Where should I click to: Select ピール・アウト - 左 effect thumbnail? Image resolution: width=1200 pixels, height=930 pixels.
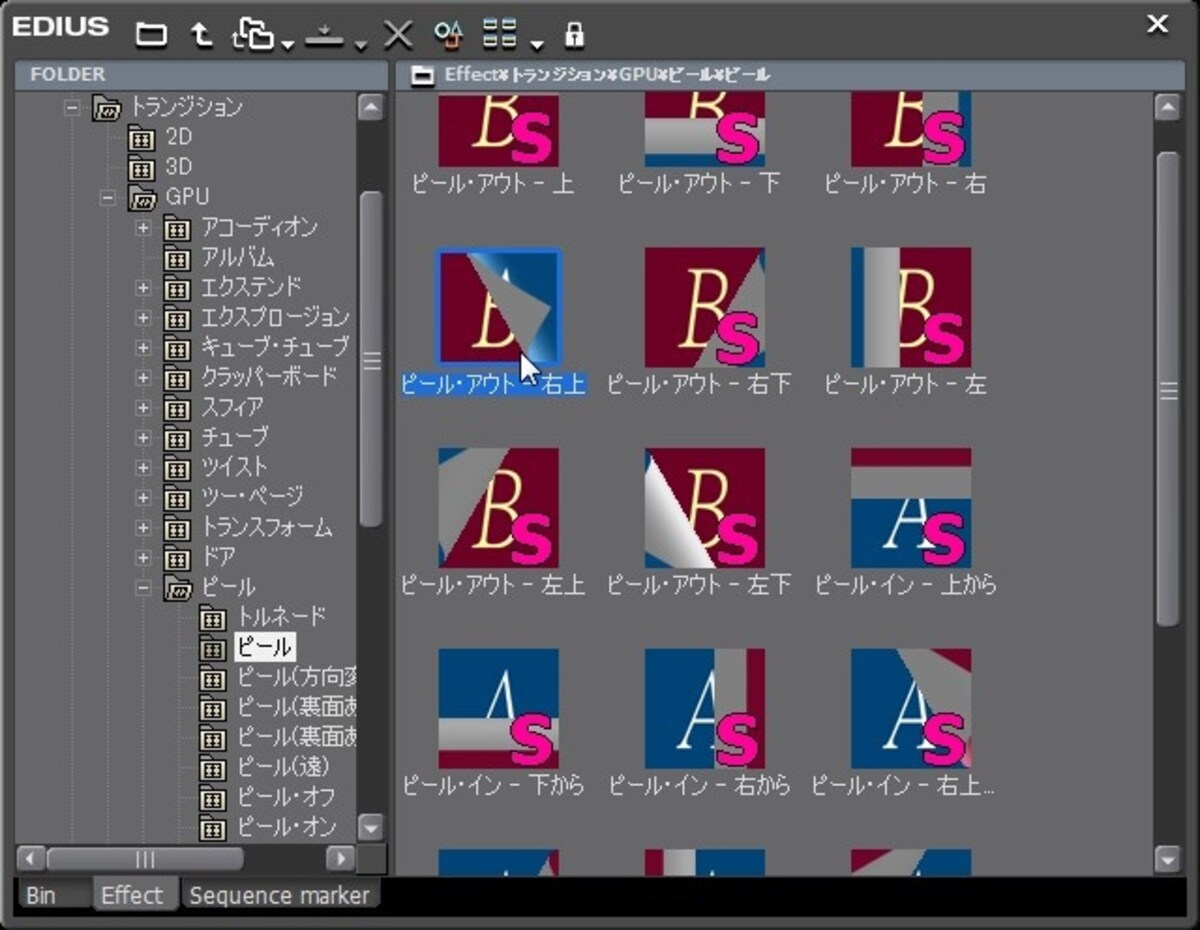pos(911,308)
